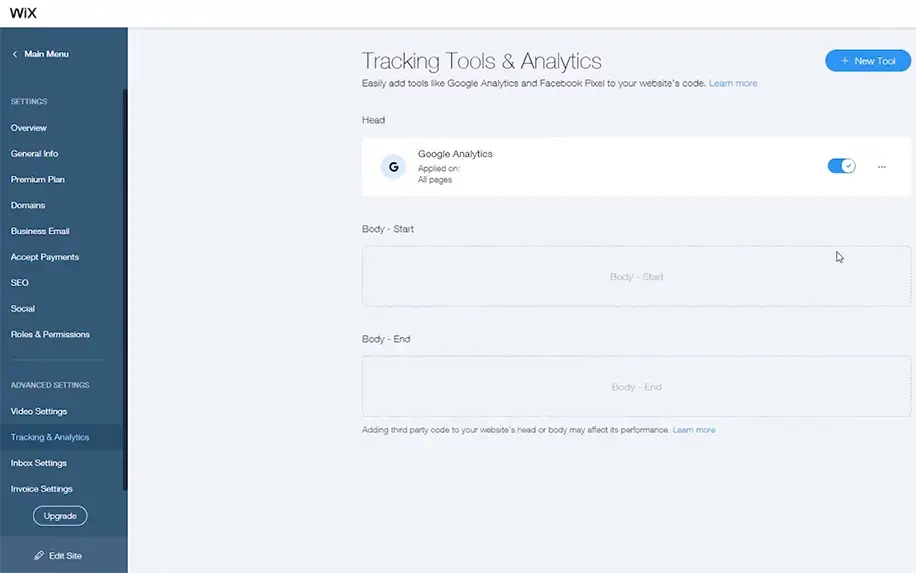Click the Upgrade button
Viewport: 916px width, 573px height.
60,516
